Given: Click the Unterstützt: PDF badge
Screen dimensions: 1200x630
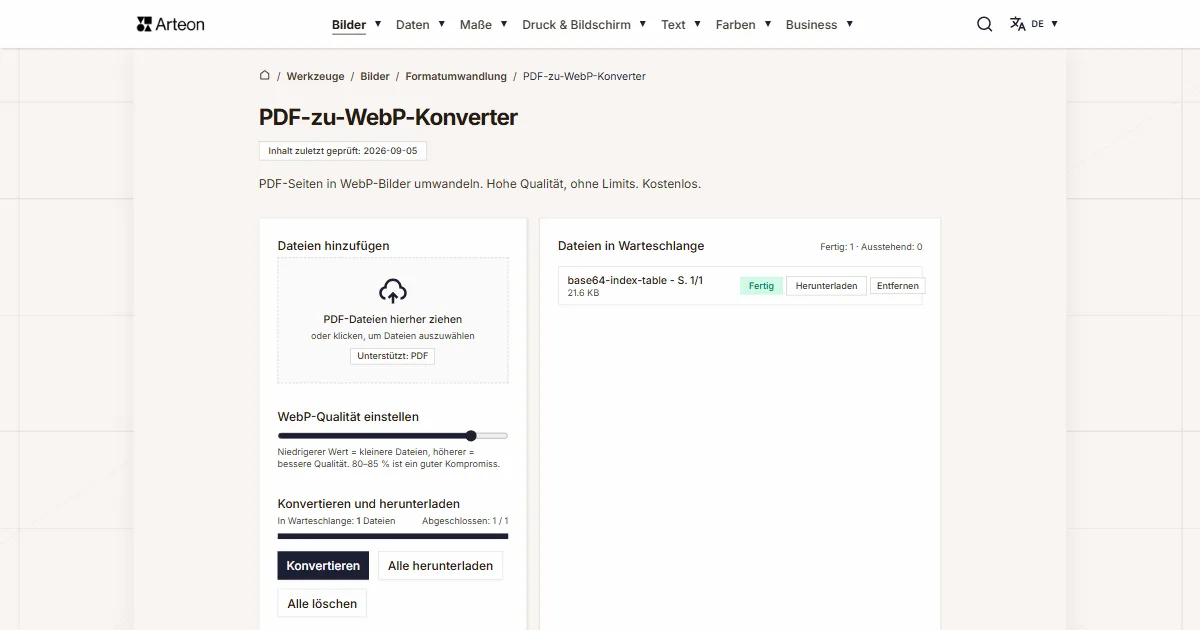Looking at the screenshot, I should 393,356.
